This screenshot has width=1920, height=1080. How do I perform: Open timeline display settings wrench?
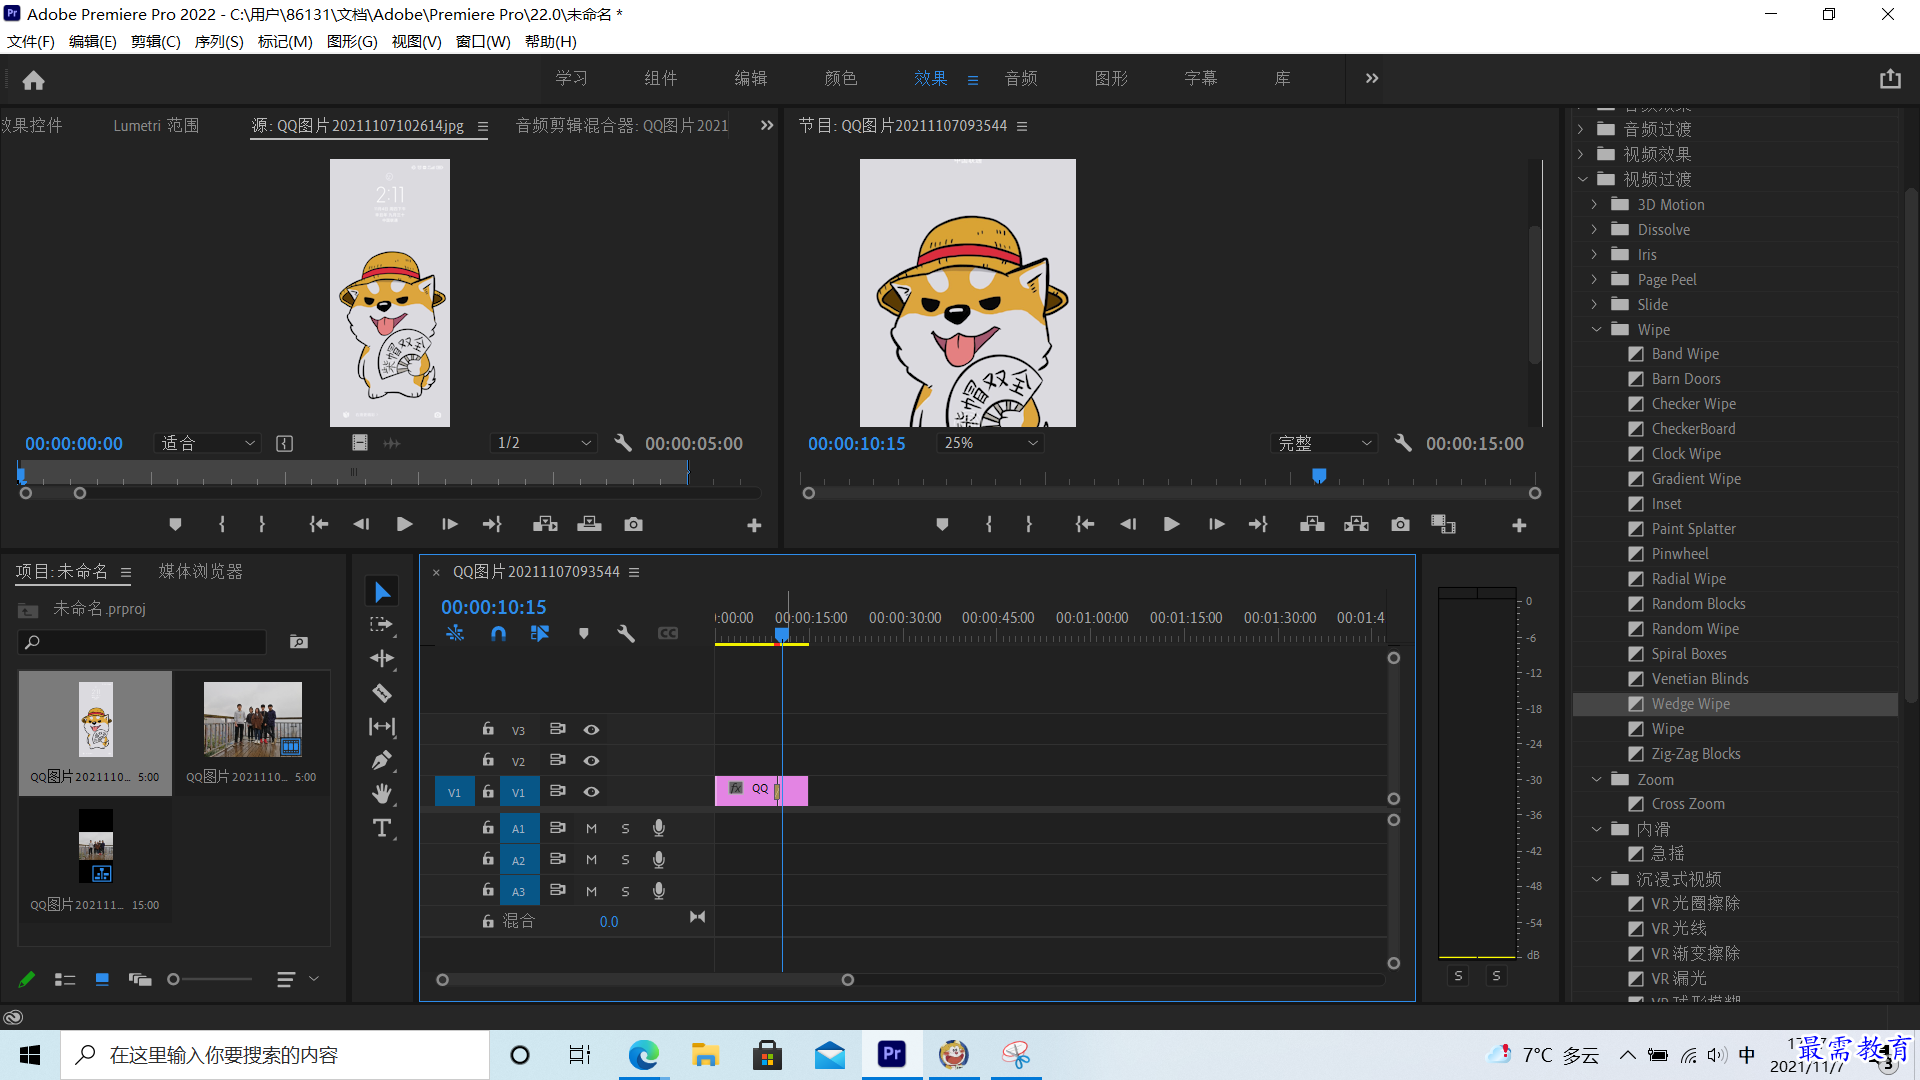[x=626, y=633]
